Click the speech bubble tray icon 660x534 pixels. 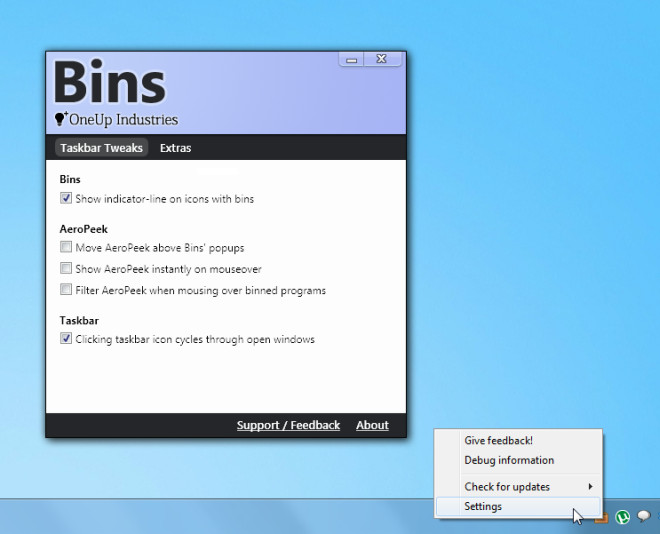[x=644, y=516]
